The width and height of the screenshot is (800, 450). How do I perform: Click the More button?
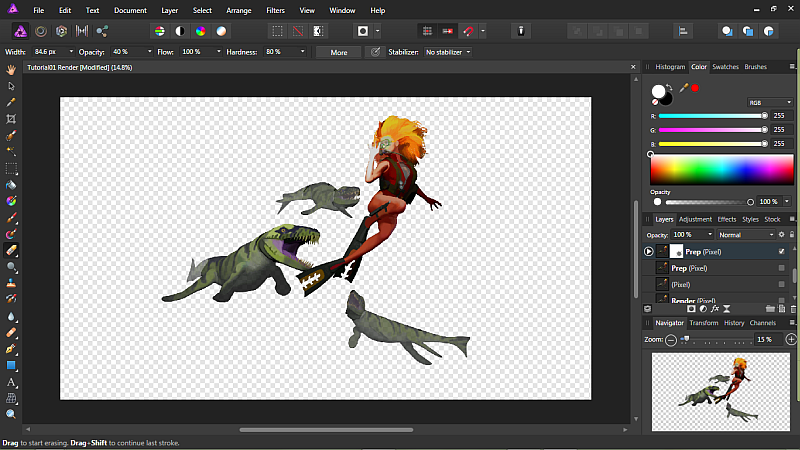click(339, 51)
